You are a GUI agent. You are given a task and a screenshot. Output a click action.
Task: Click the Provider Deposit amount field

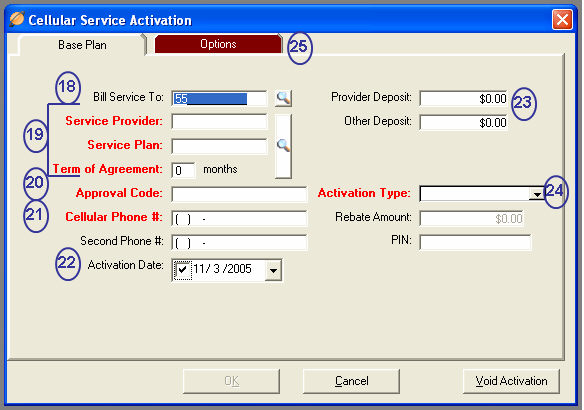pos(463,98)
